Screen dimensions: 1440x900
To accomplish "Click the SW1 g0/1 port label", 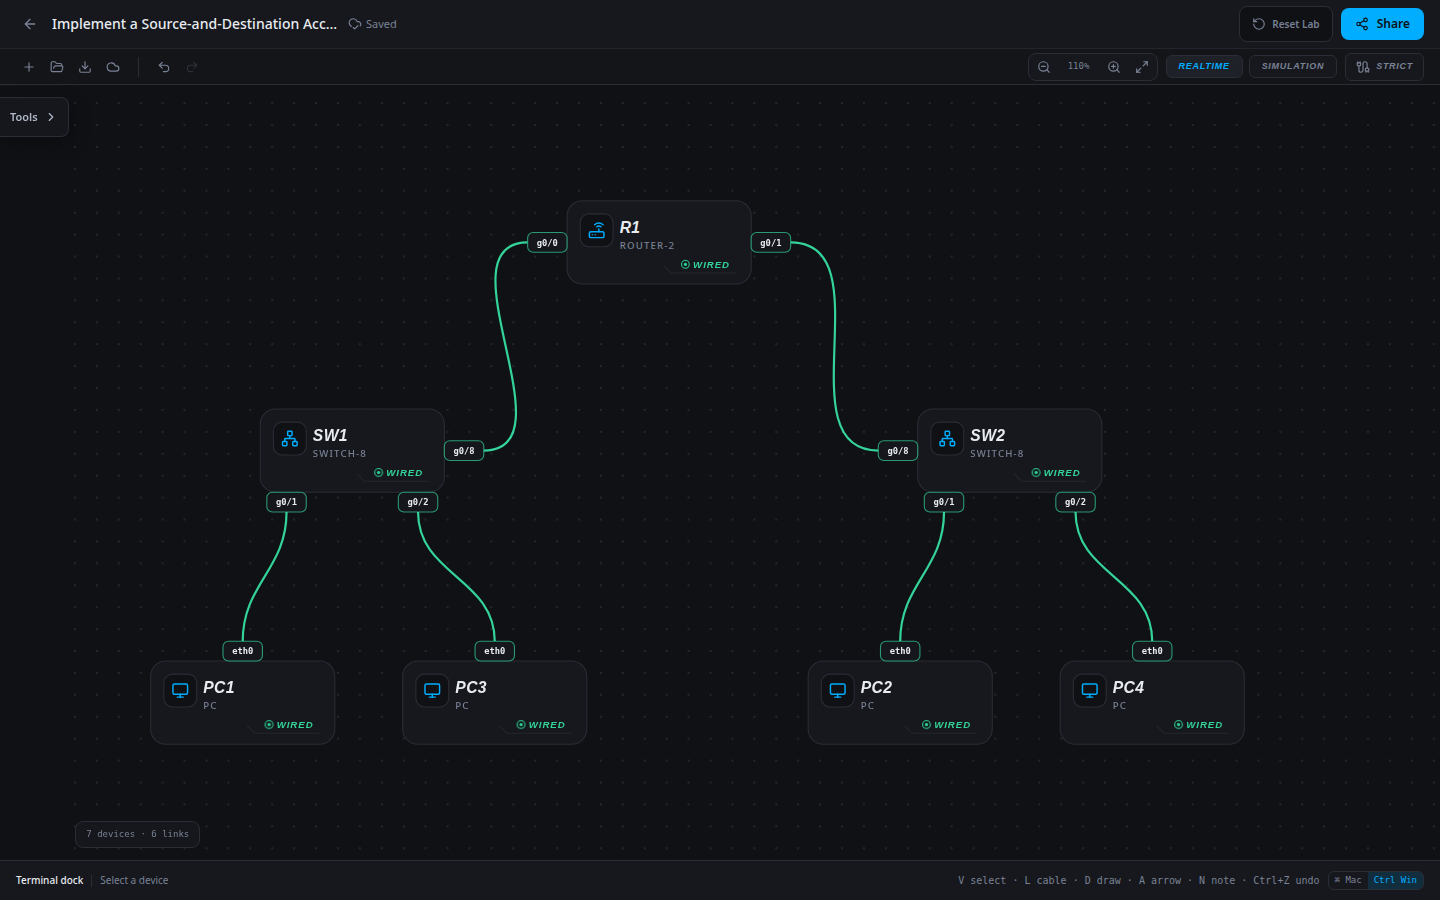I will coord(287,502).
